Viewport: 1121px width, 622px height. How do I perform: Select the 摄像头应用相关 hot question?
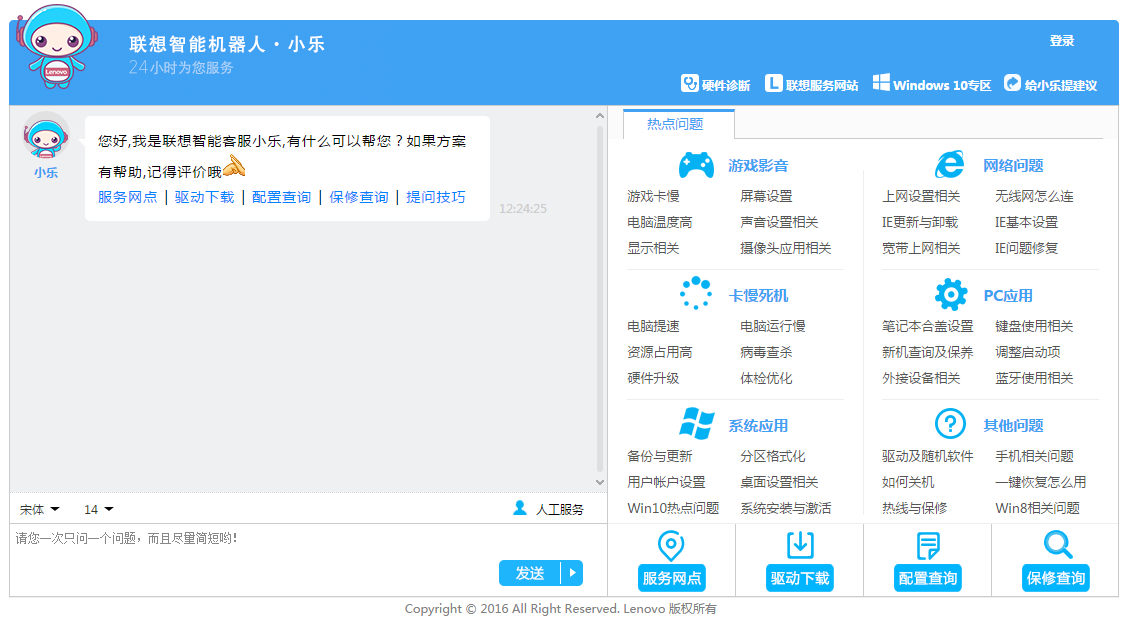786,248
